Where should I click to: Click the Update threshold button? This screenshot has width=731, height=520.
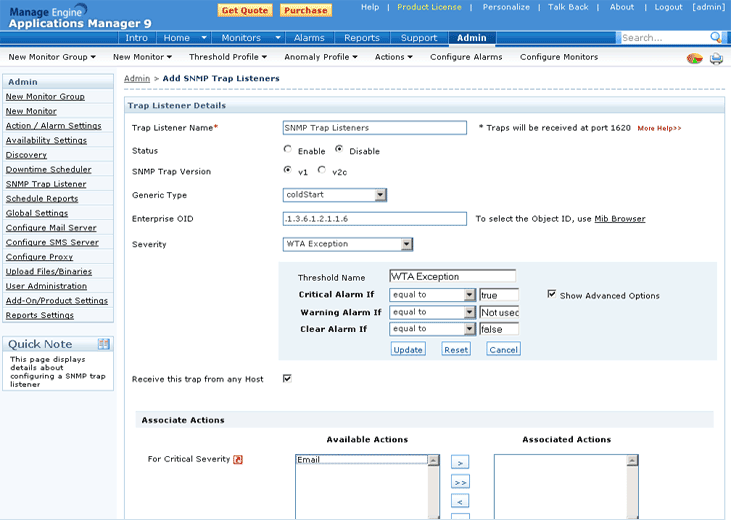(408, 349)
